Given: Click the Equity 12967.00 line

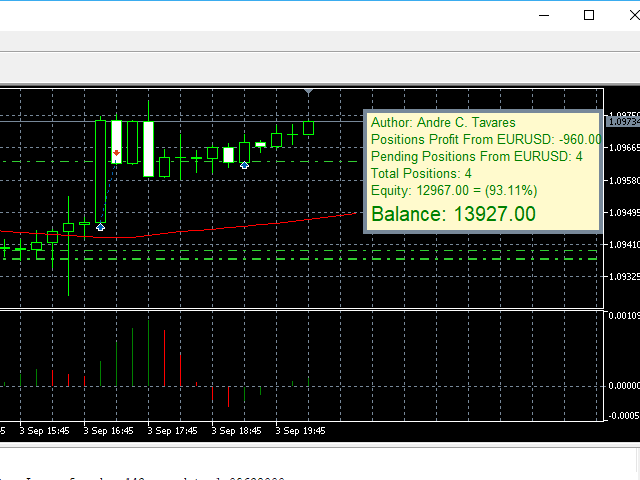Looking at the screenshot, I should [x=453, y=191].
